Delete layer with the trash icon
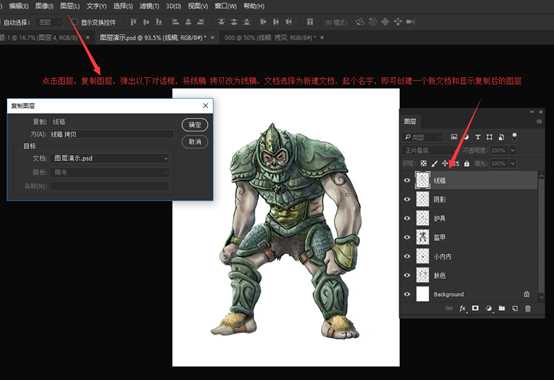This screenshot has height=380, width=554. pyautogui.click(x=528, y=308)
